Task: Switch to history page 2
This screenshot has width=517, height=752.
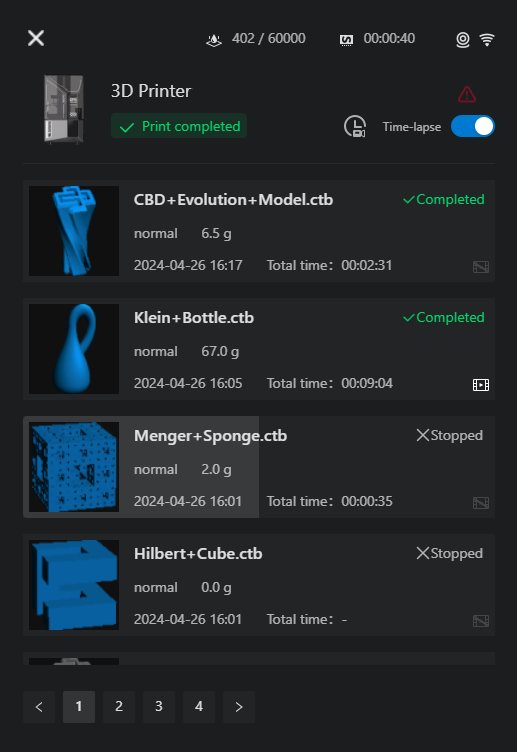Action: click(119, 706)
